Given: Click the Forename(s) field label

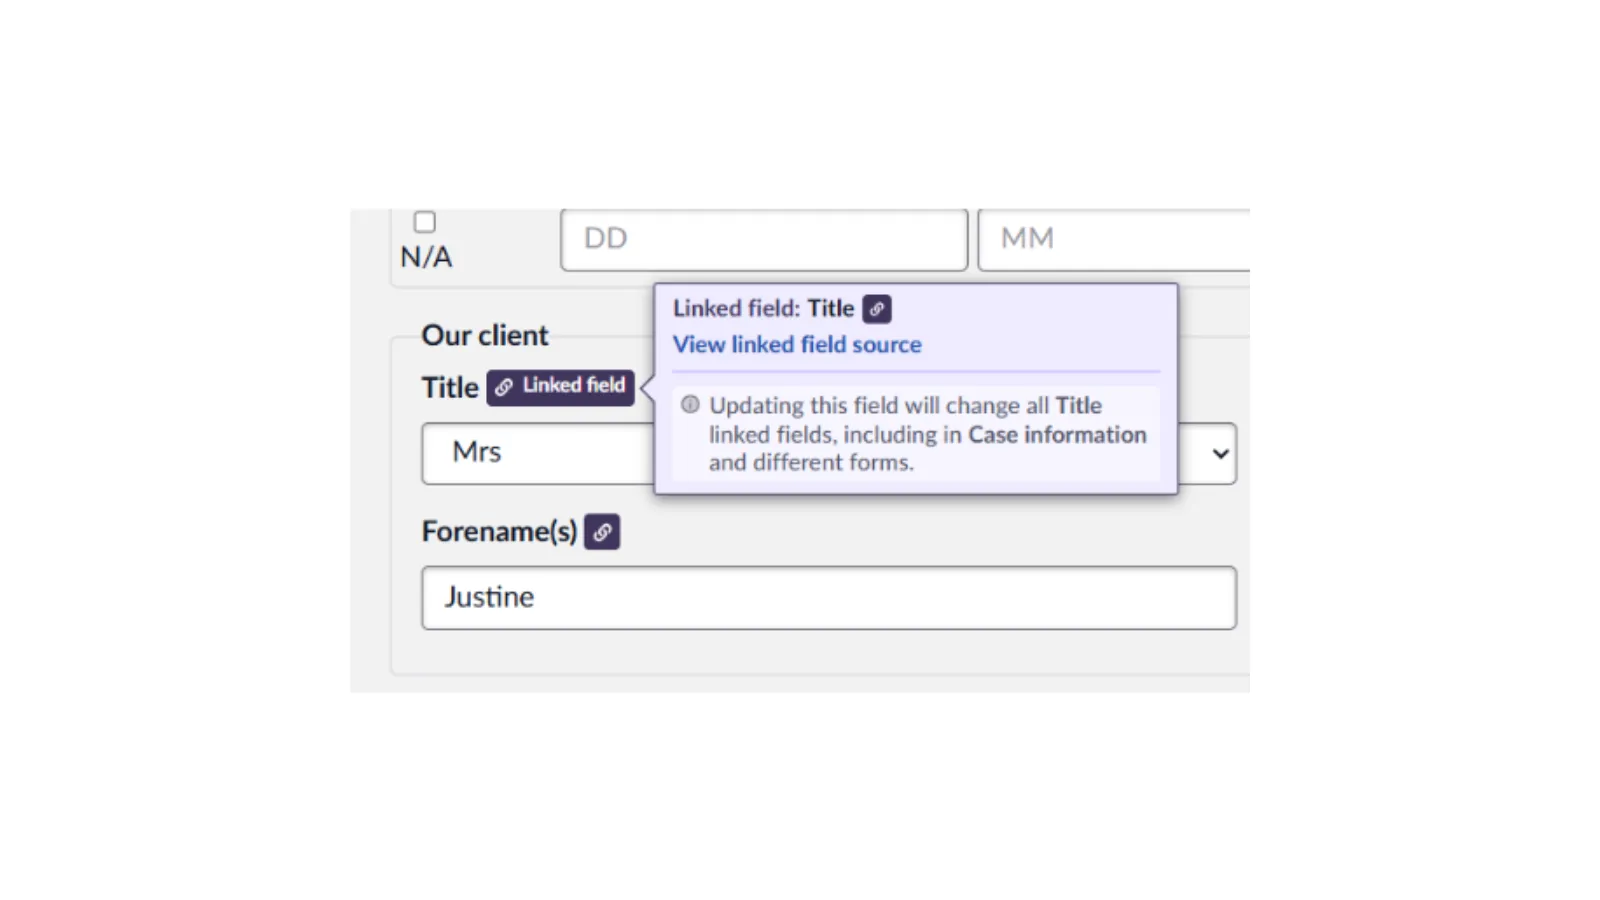Looking at the screenshot, I should coord(499,532).
